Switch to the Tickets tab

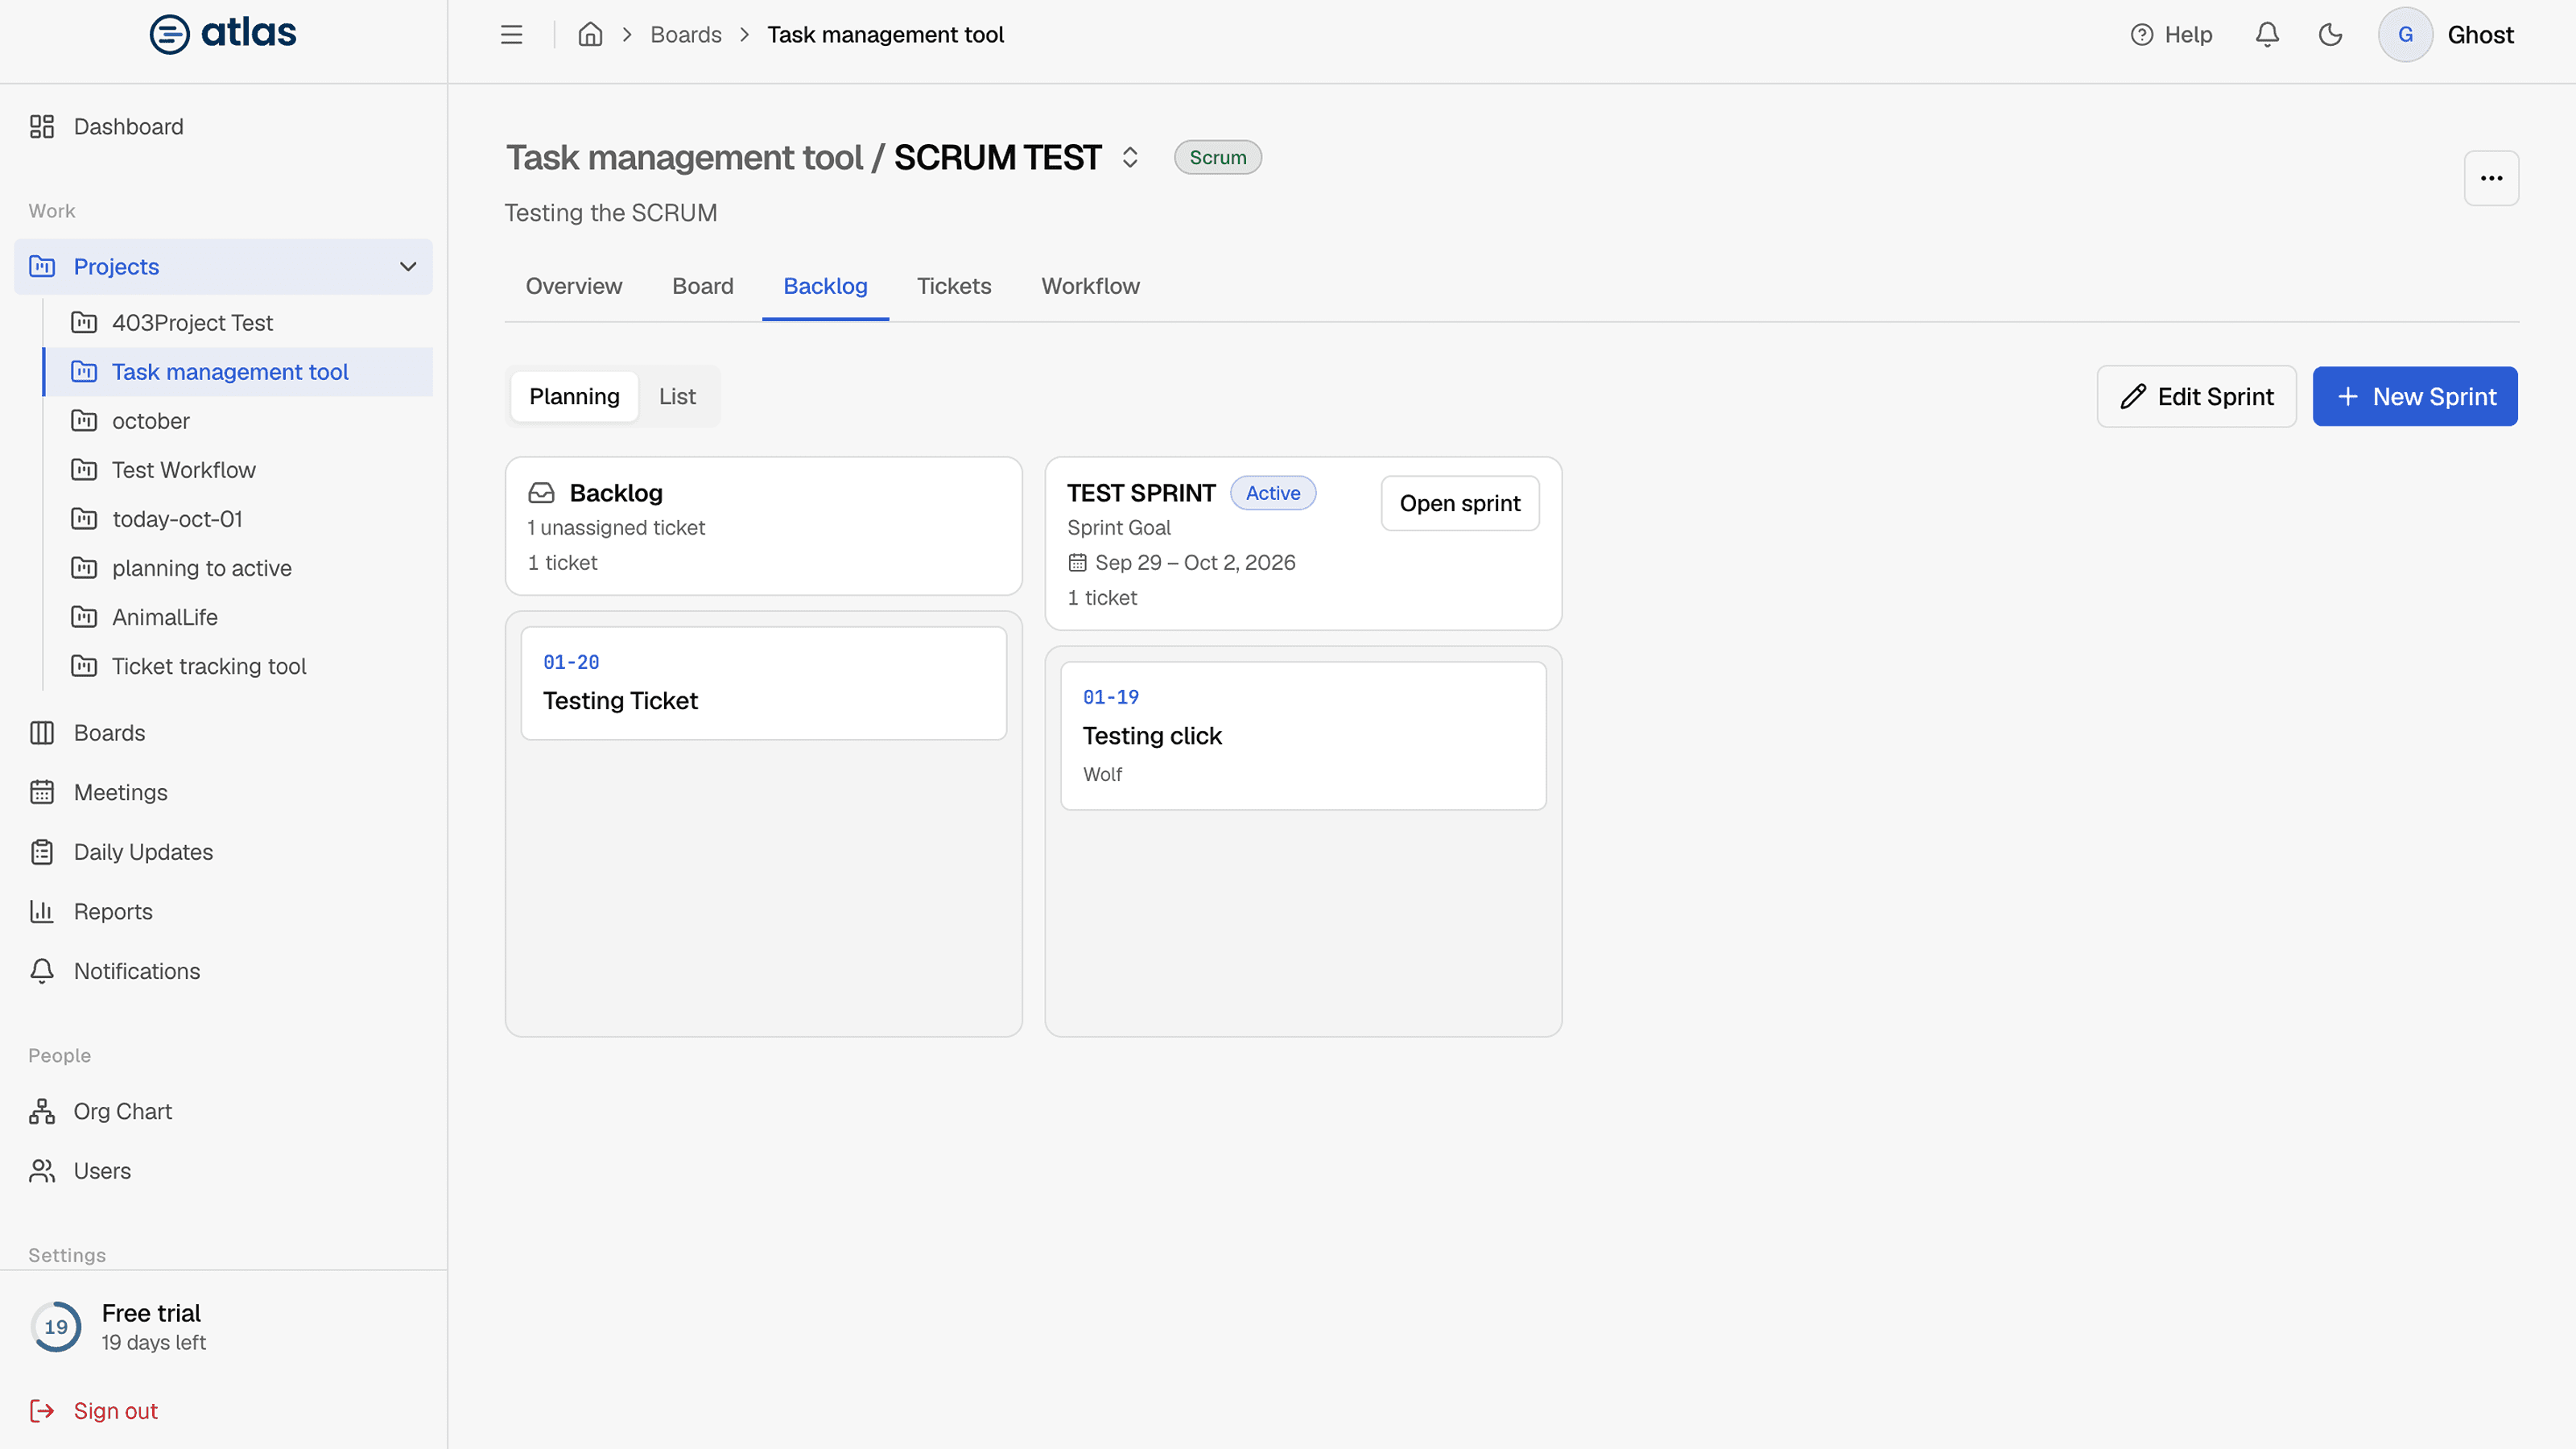pyautogui.click(x=954, y=287)
